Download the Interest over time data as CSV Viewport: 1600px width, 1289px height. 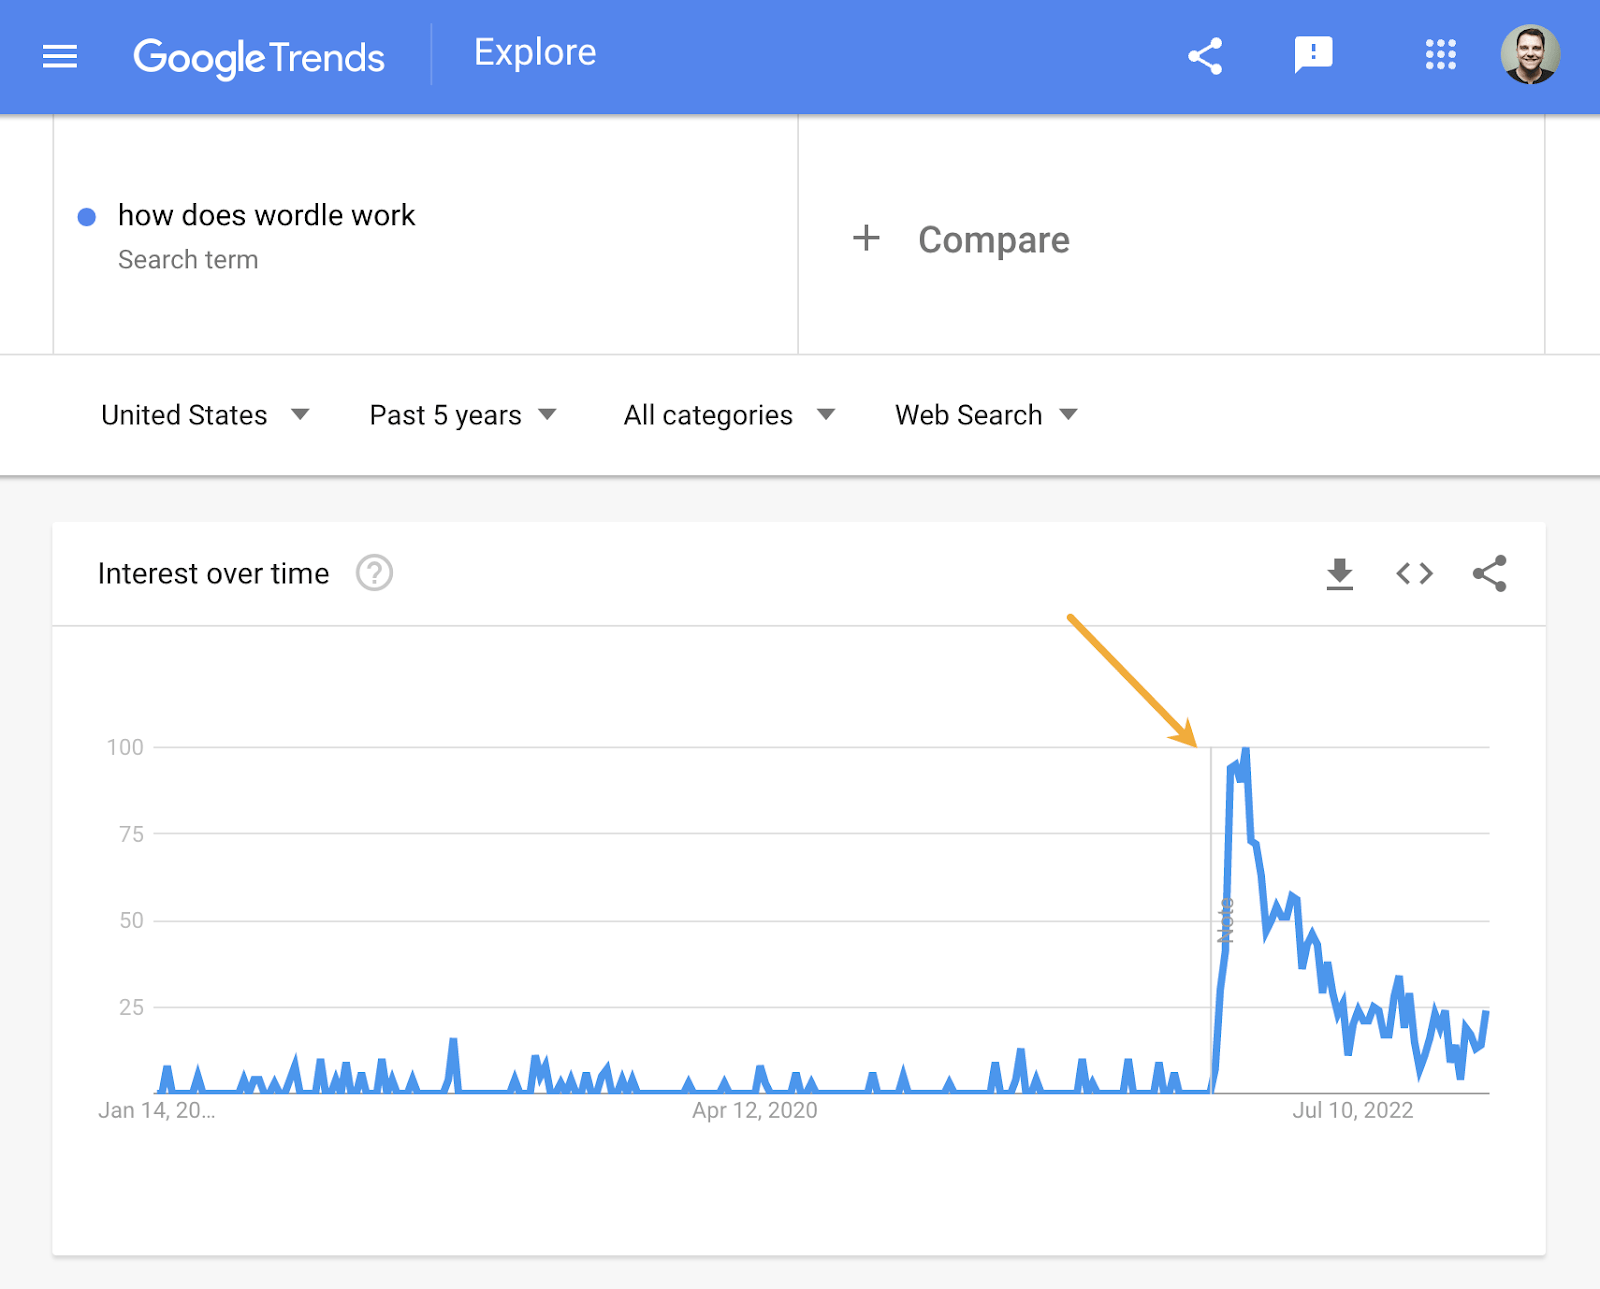(1339, 573)
